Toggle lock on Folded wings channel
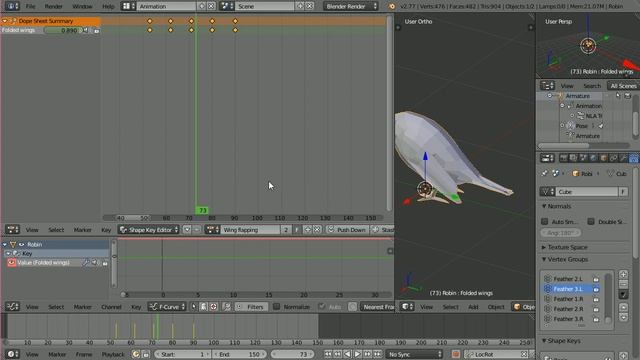The height and width of the screenshot is (360, 640). click(x=96, y=31)
